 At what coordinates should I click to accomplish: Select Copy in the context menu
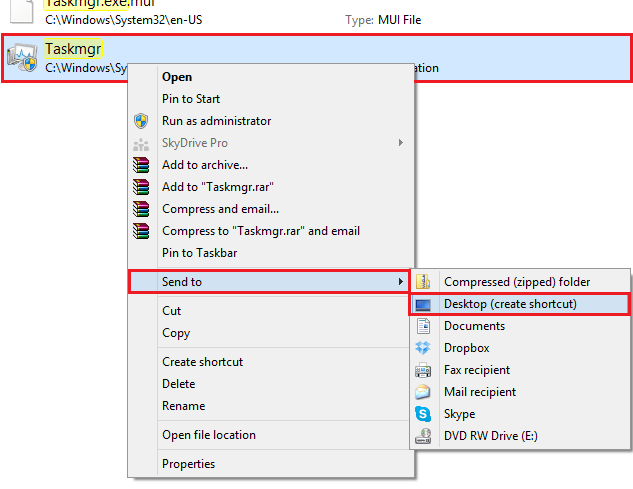pyautogui.click(x=271, y=333)
